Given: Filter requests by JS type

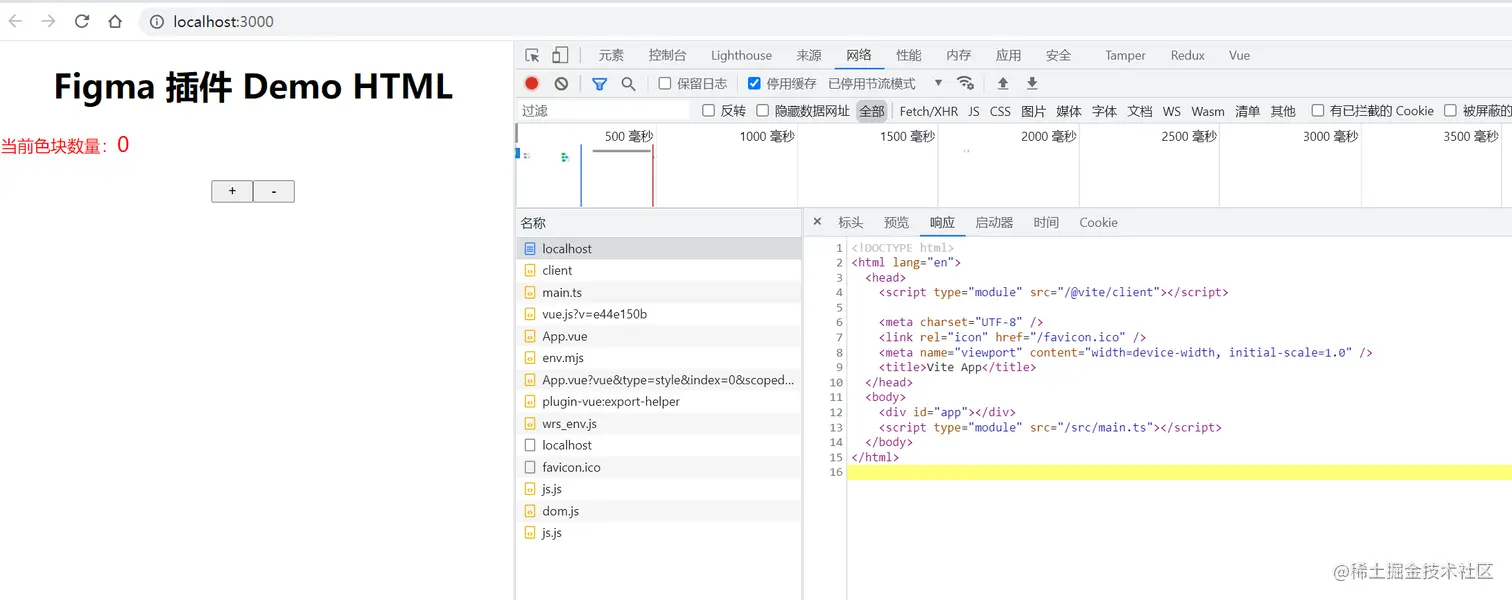Looking at the screenshot, I should coord(974,111).
